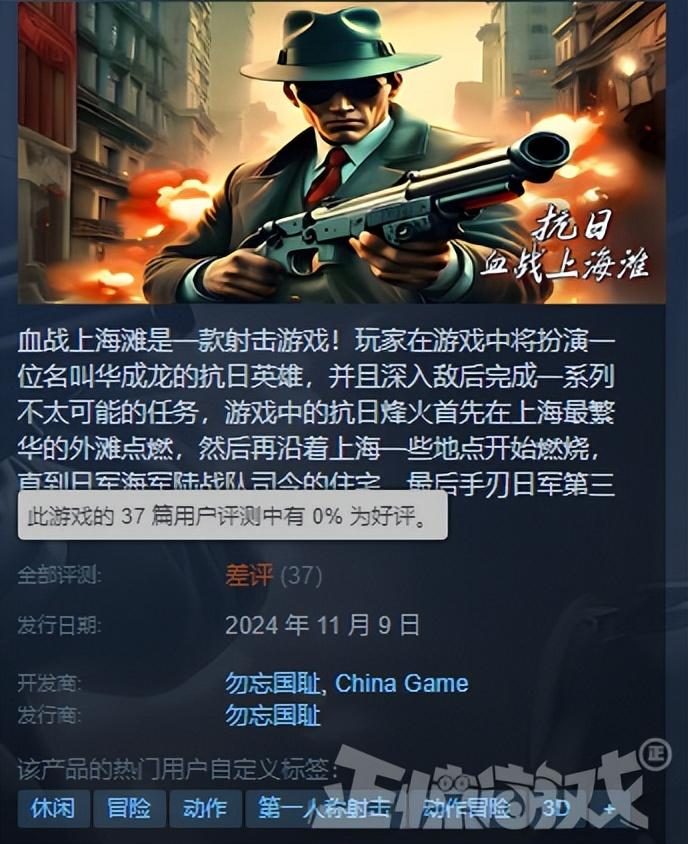Image resolution: width=688 pixels, height=844 pixels.
Task: Select the 3D tag
Action: (x=556, y=808)
